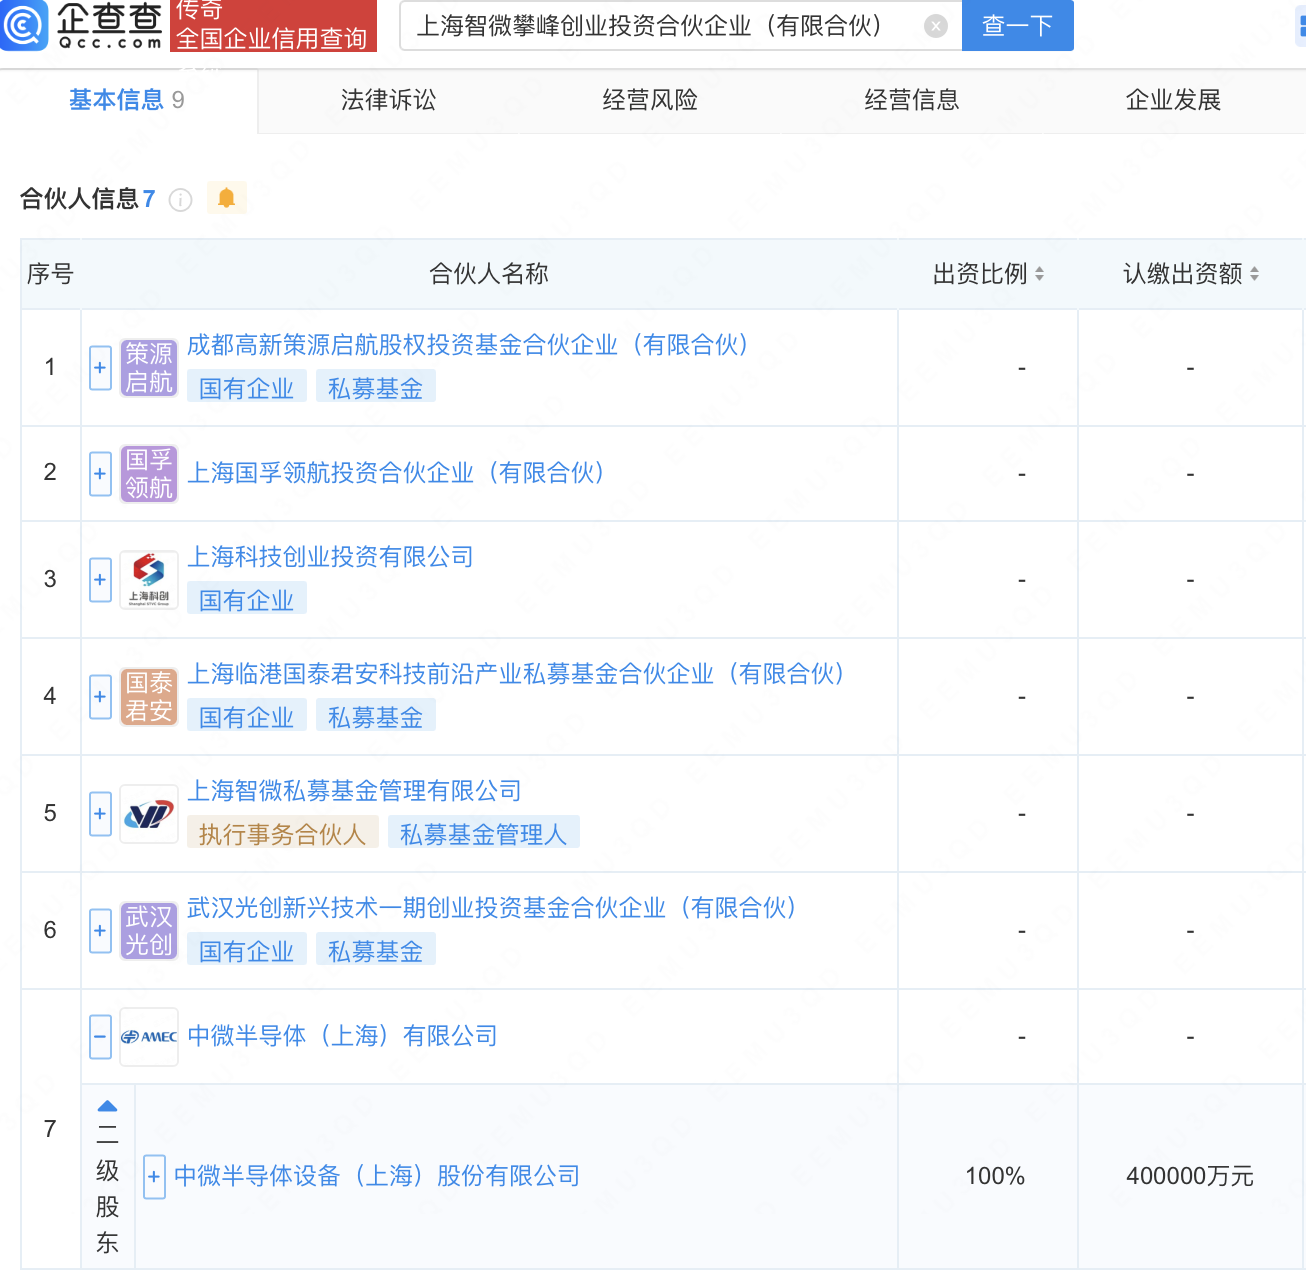Expand the 中微半导体设备 sub-shareholder row
Viewport: 1306px width, 1276px height.
point(154,1177)
